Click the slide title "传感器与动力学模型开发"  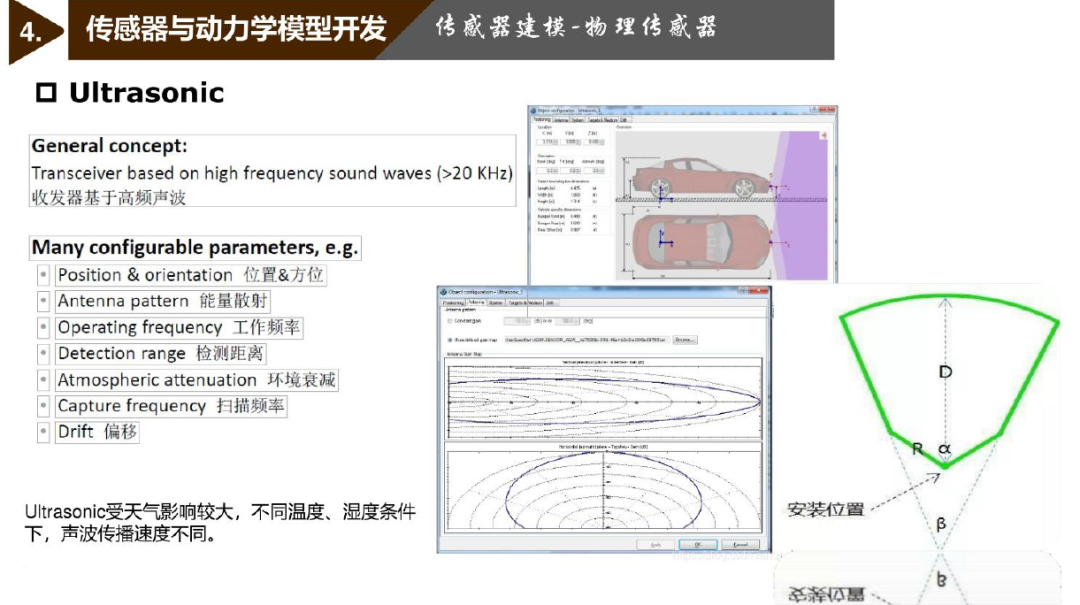236,29
